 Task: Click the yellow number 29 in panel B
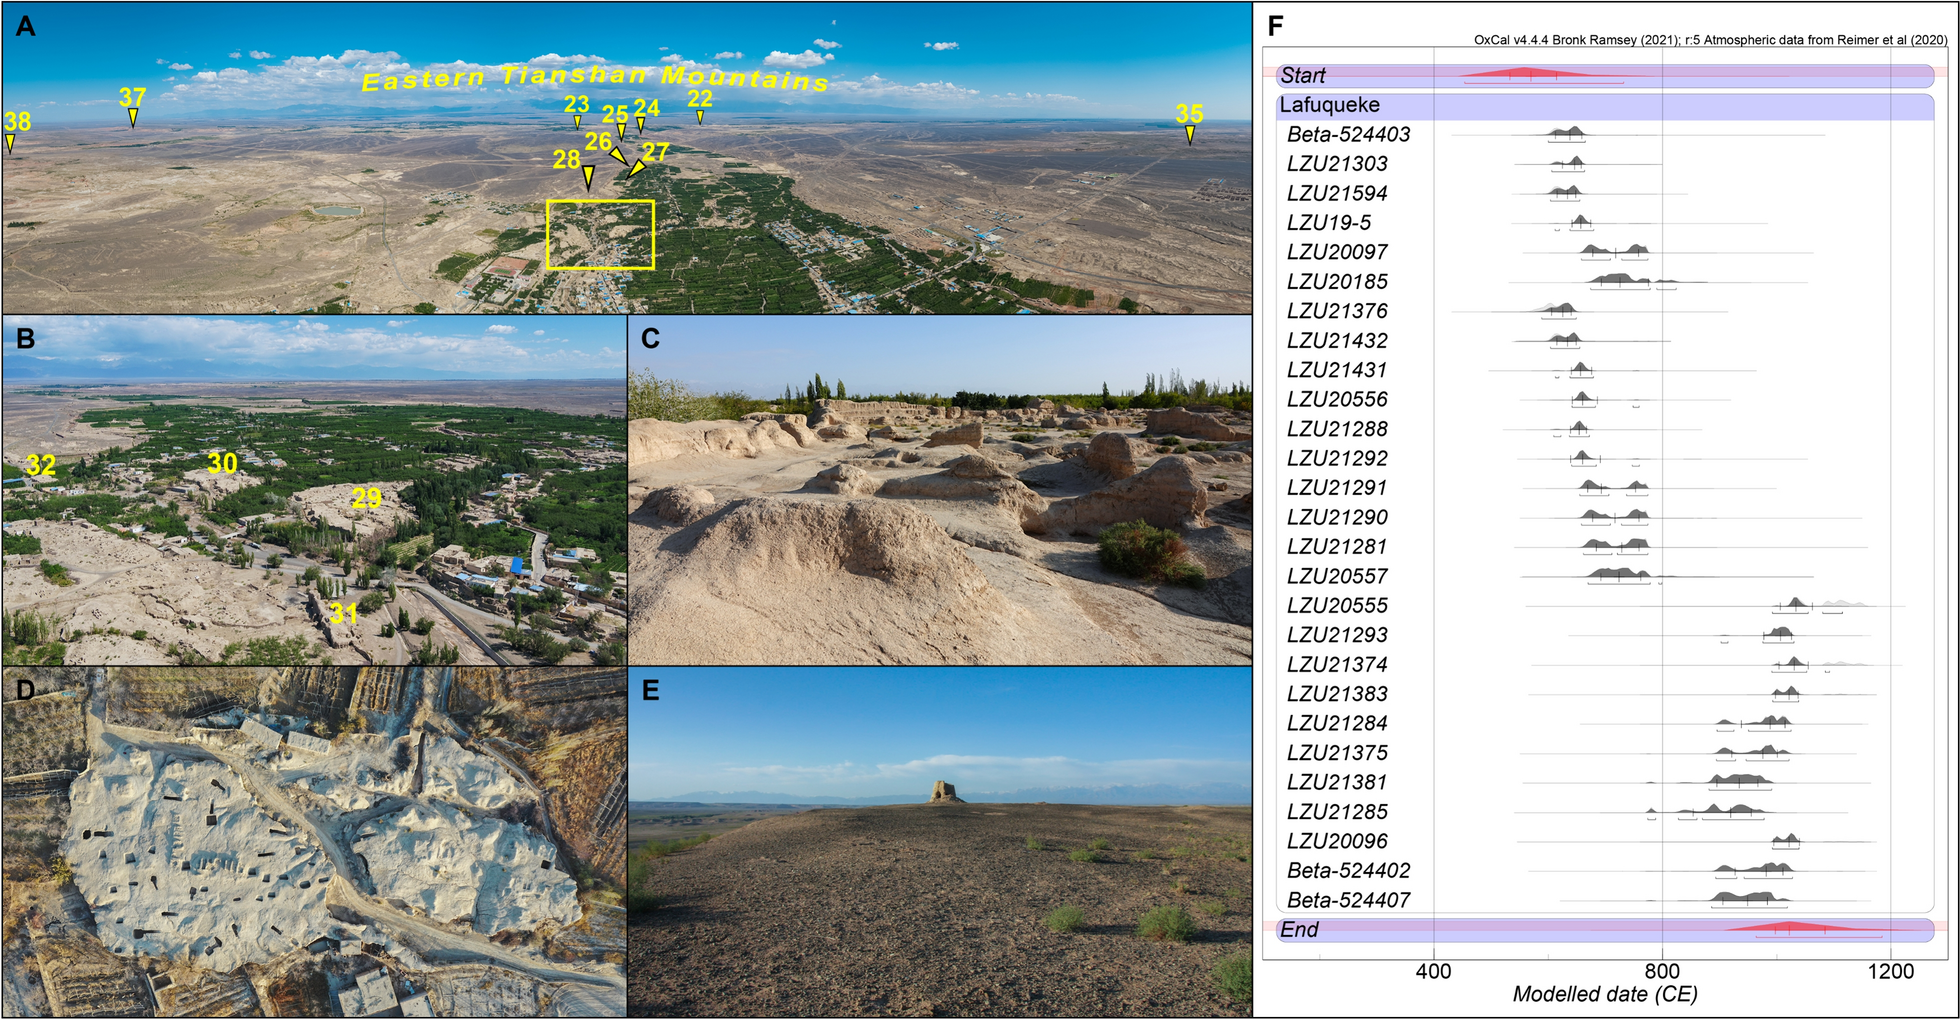366,498
